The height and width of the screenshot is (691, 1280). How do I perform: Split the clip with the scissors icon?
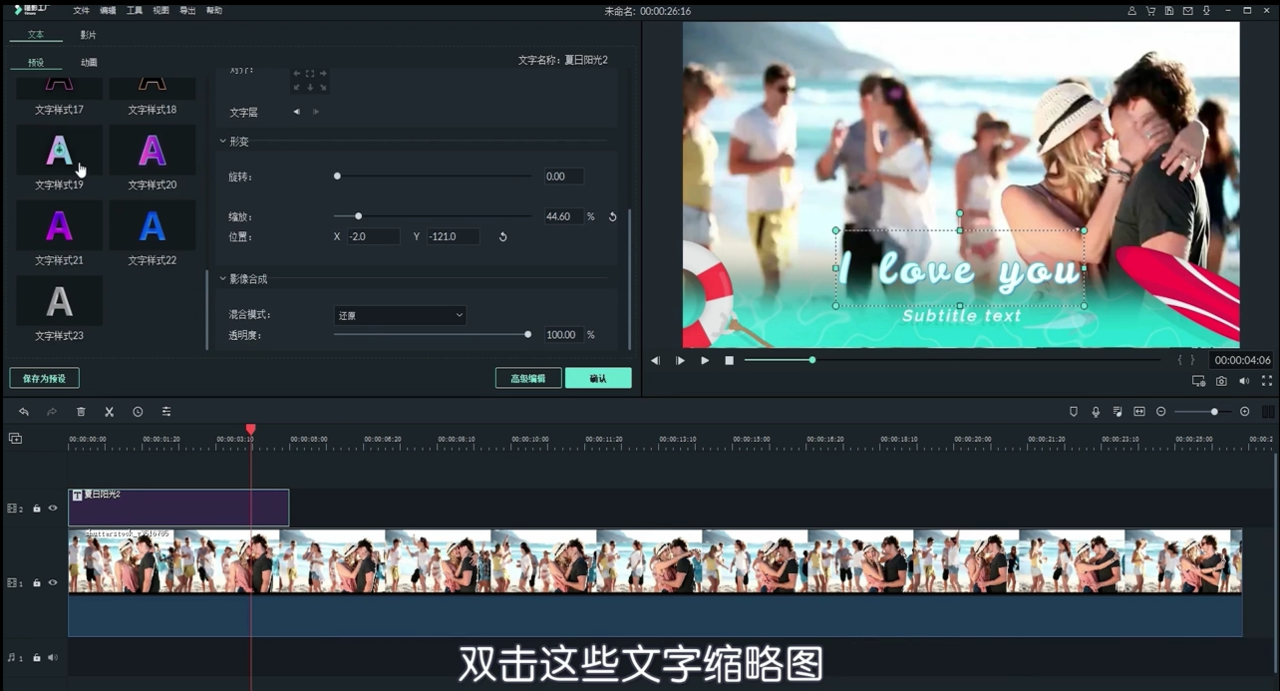pyautogui.click(x=109, y=411)
